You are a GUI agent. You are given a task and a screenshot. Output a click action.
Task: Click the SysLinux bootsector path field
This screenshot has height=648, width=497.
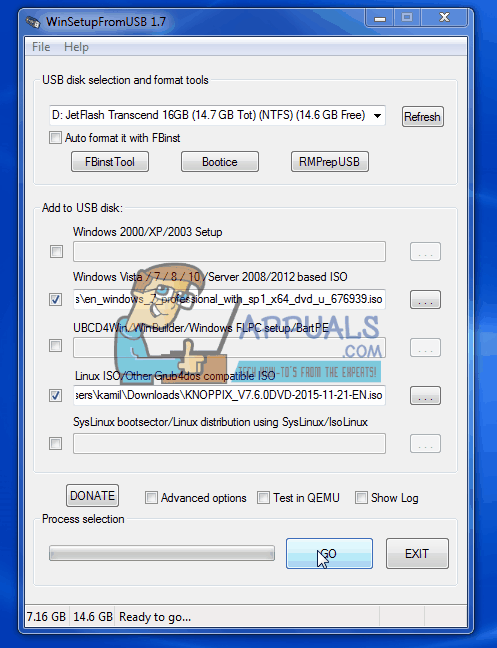[229, 443]
